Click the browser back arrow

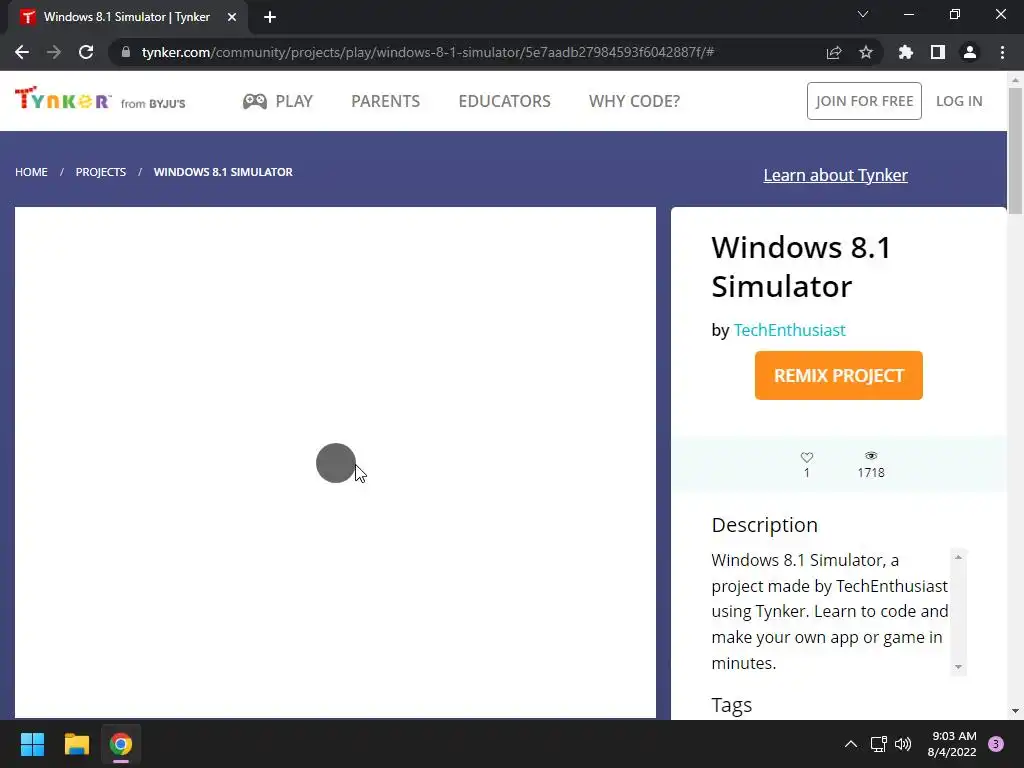coord(22,52)
